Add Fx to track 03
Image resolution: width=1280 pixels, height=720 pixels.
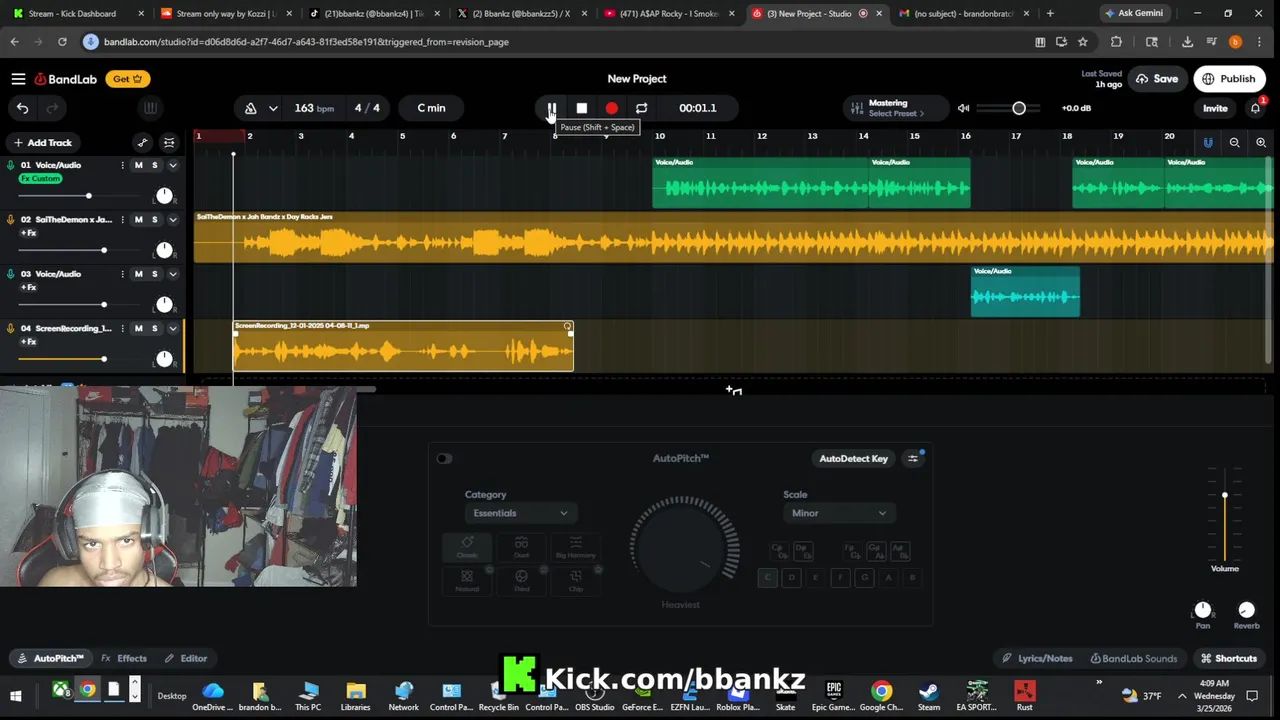(x=29, y=288)
